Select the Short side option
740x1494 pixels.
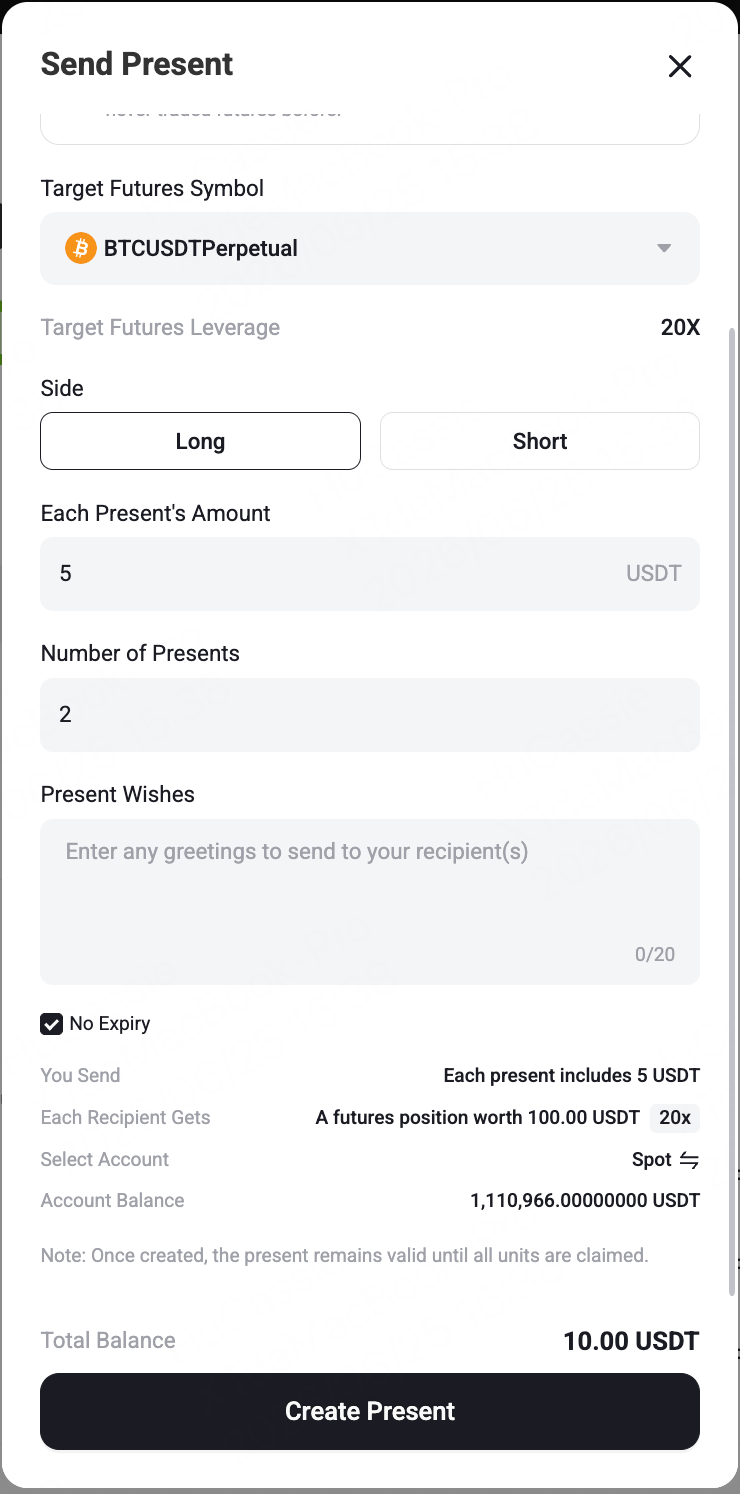coord(540,441)
